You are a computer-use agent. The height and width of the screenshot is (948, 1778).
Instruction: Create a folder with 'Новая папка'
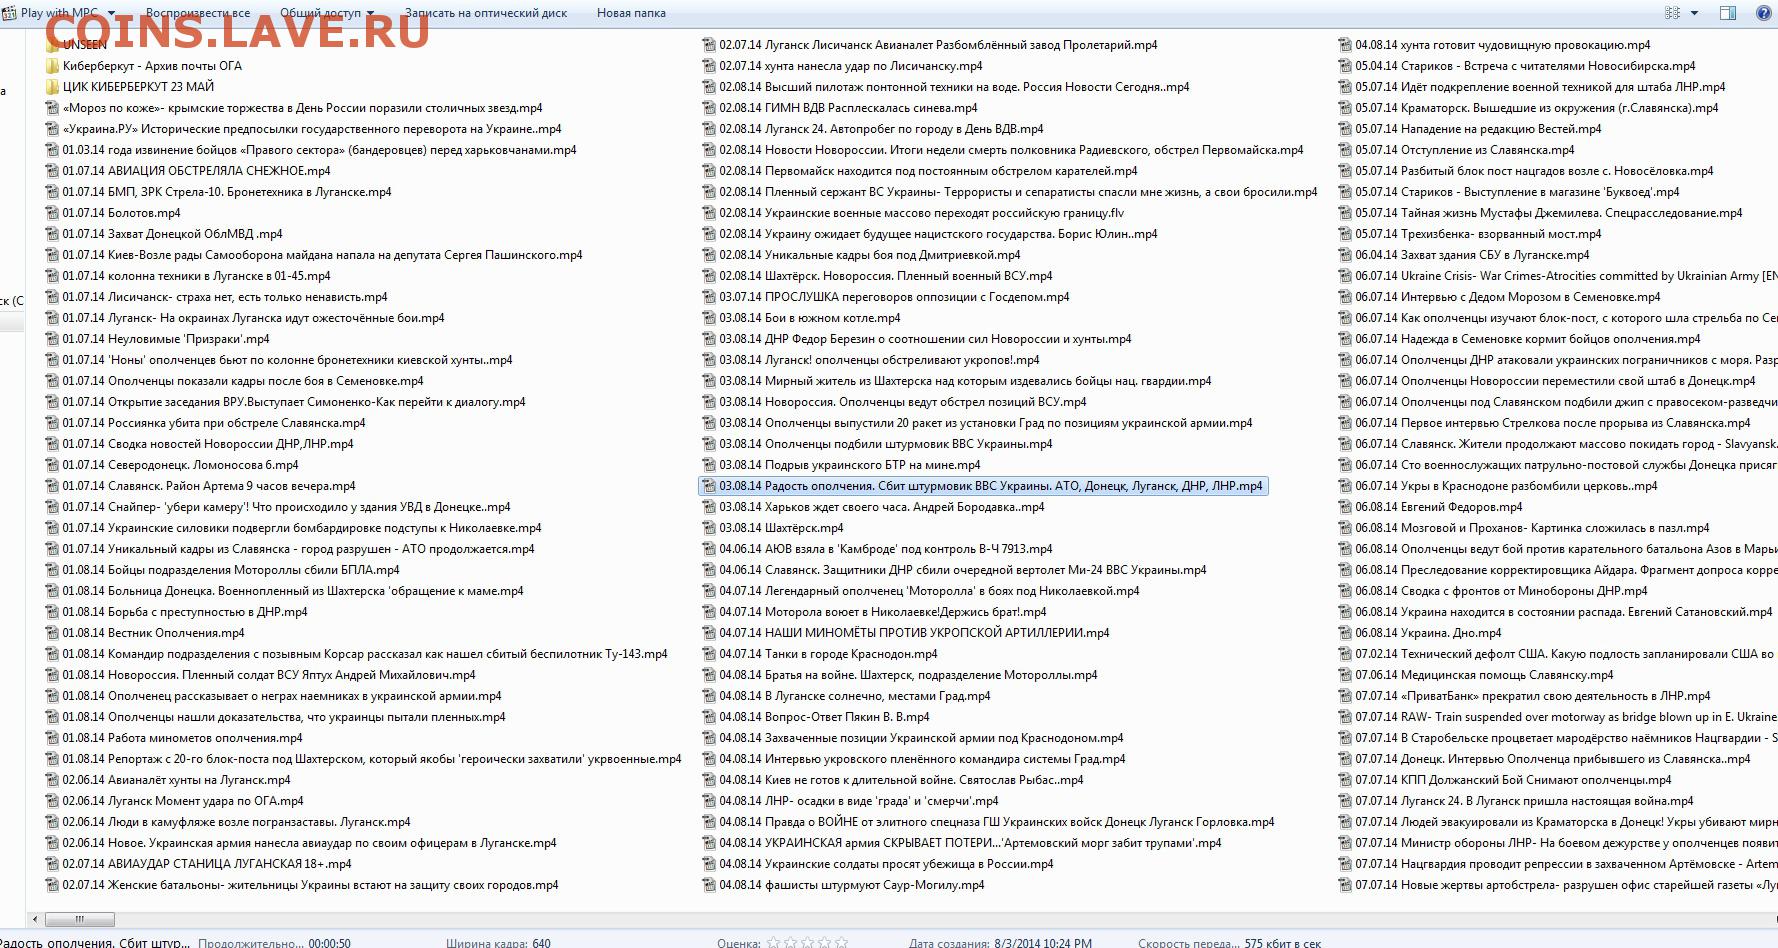coord(631,13)
